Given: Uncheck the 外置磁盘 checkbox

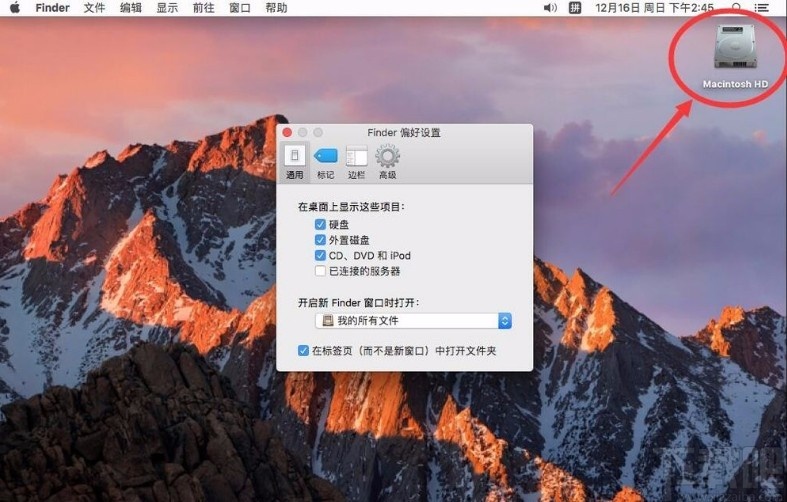Looking at the screenshot, I should (320, 239).
